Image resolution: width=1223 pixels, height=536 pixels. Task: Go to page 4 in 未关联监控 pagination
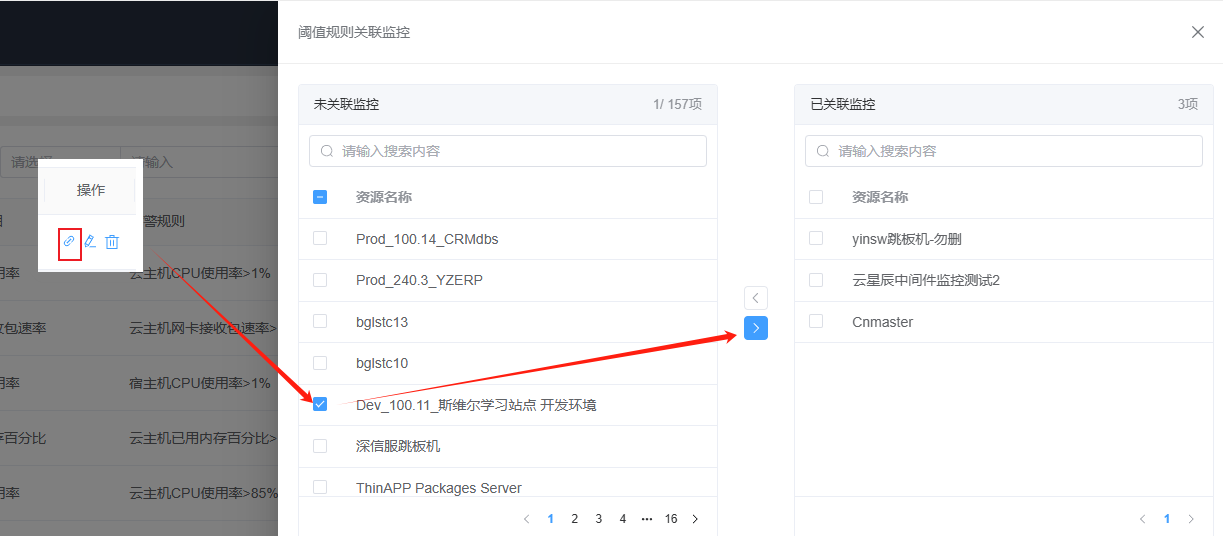point(623,519)
